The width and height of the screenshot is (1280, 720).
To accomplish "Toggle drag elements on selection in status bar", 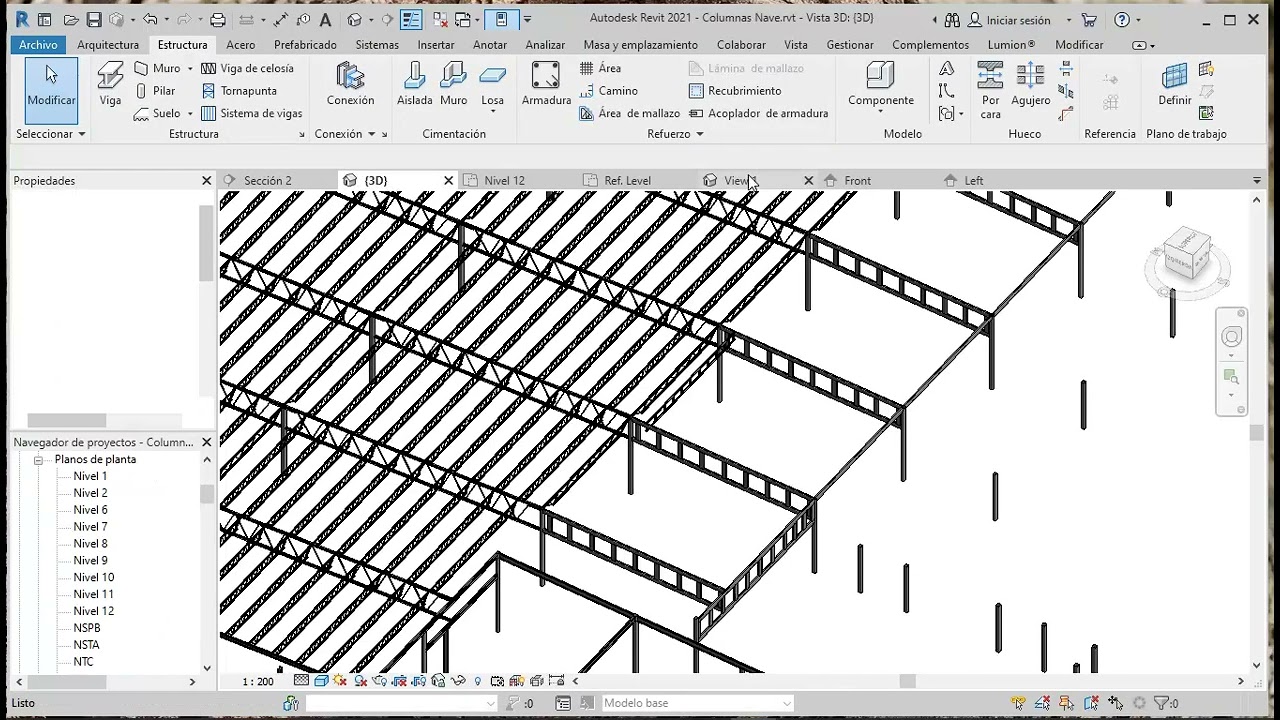I will [1115, 703].
